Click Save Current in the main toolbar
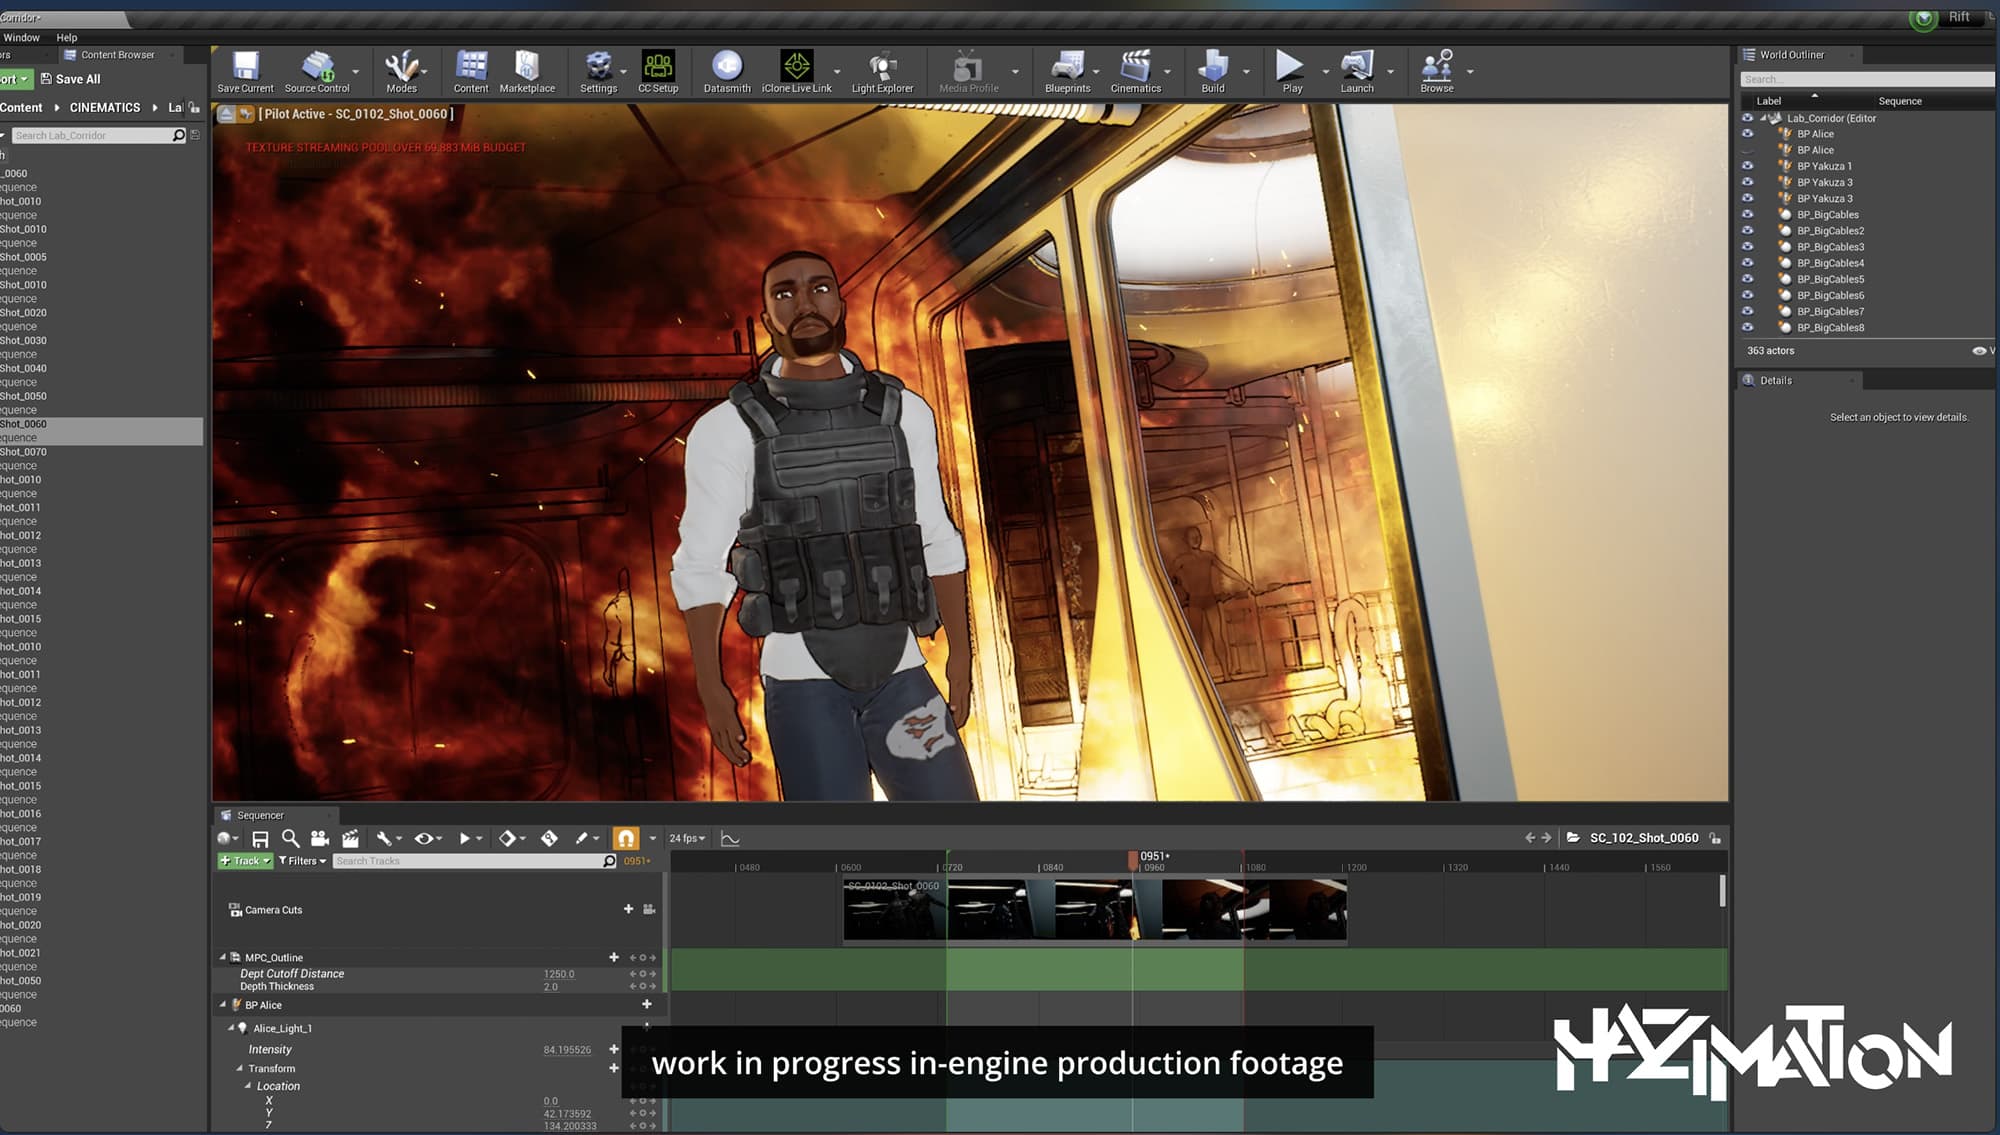 tap(245, 71)
